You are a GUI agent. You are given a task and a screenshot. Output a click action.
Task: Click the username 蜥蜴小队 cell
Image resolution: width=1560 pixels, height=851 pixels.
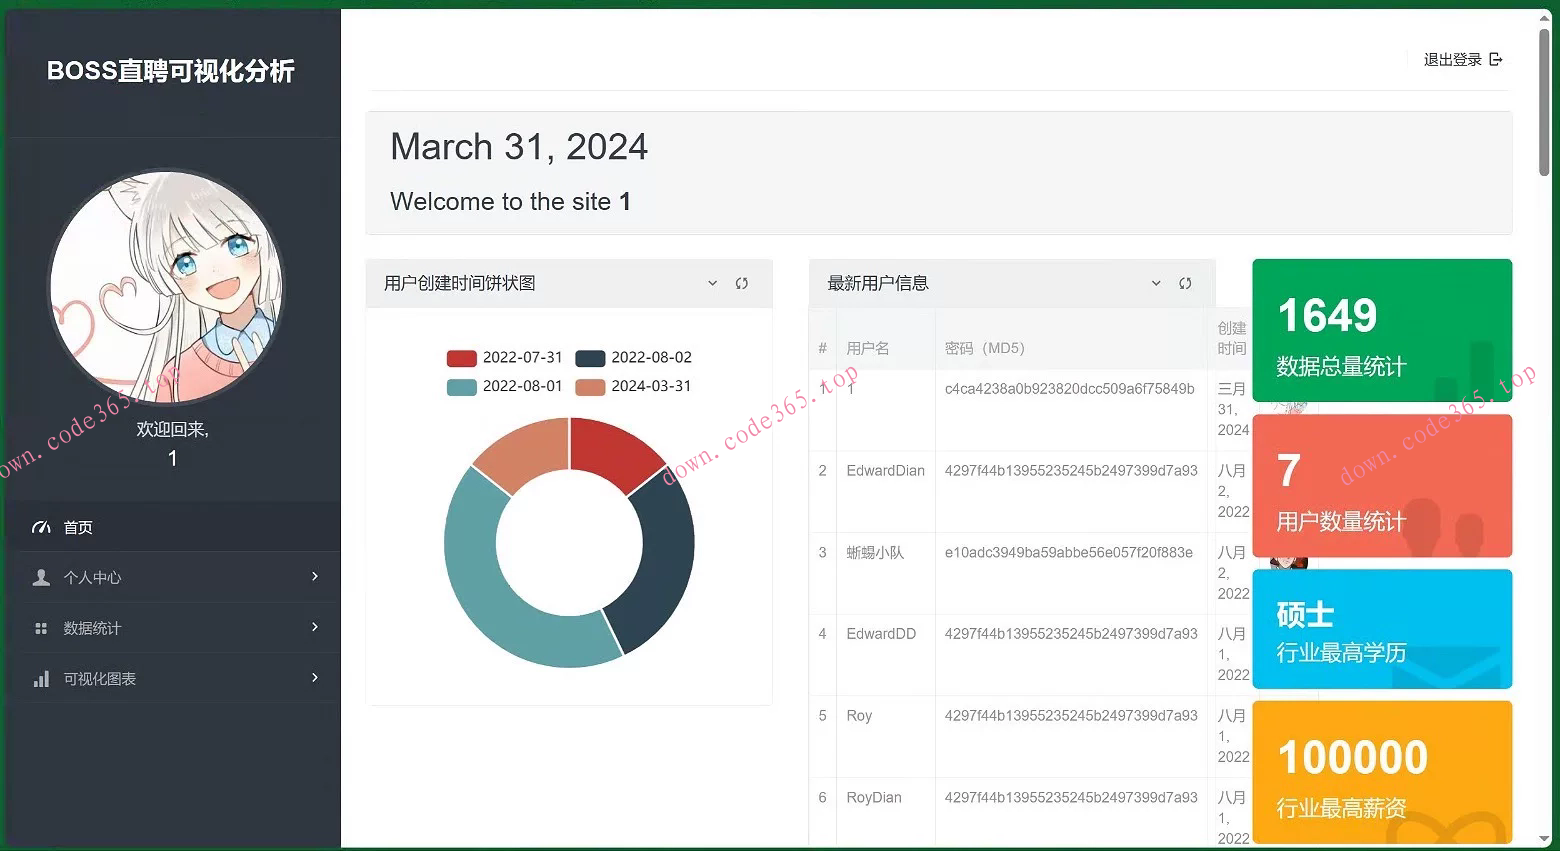[x=875, y=552]
